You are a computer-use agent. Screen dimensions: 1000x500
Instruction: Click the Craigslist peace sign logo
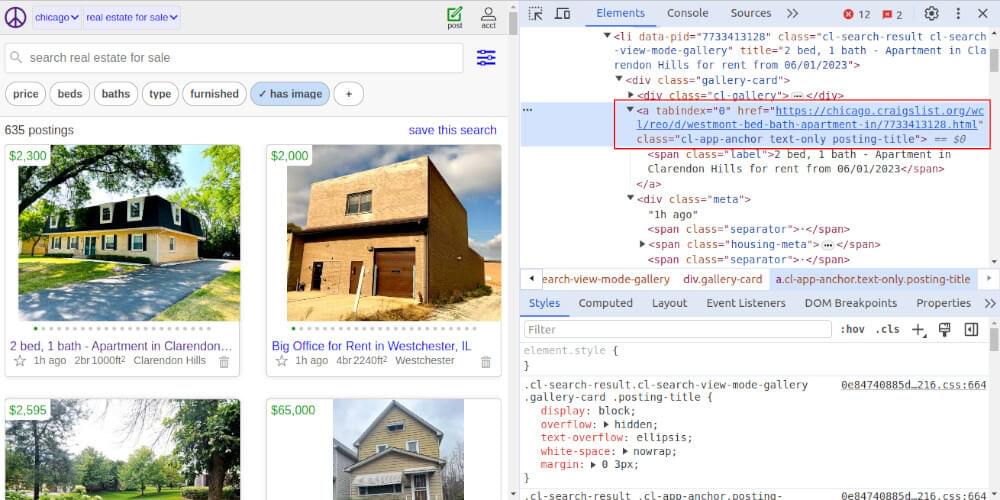click(x=15, y=17)
